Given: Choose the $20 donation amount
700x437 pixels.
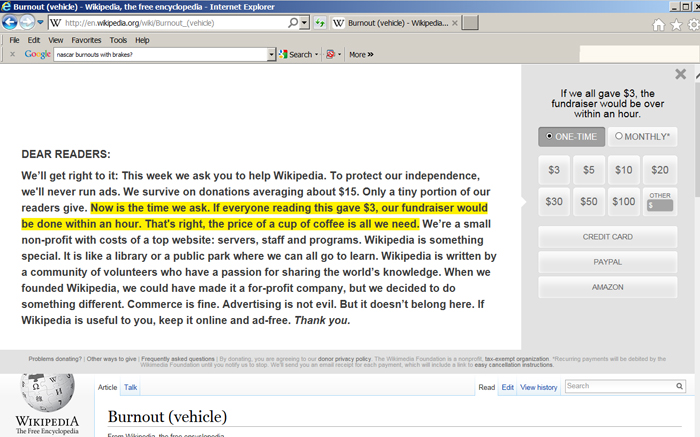Looking at the screenshot, I should (660, 170).
